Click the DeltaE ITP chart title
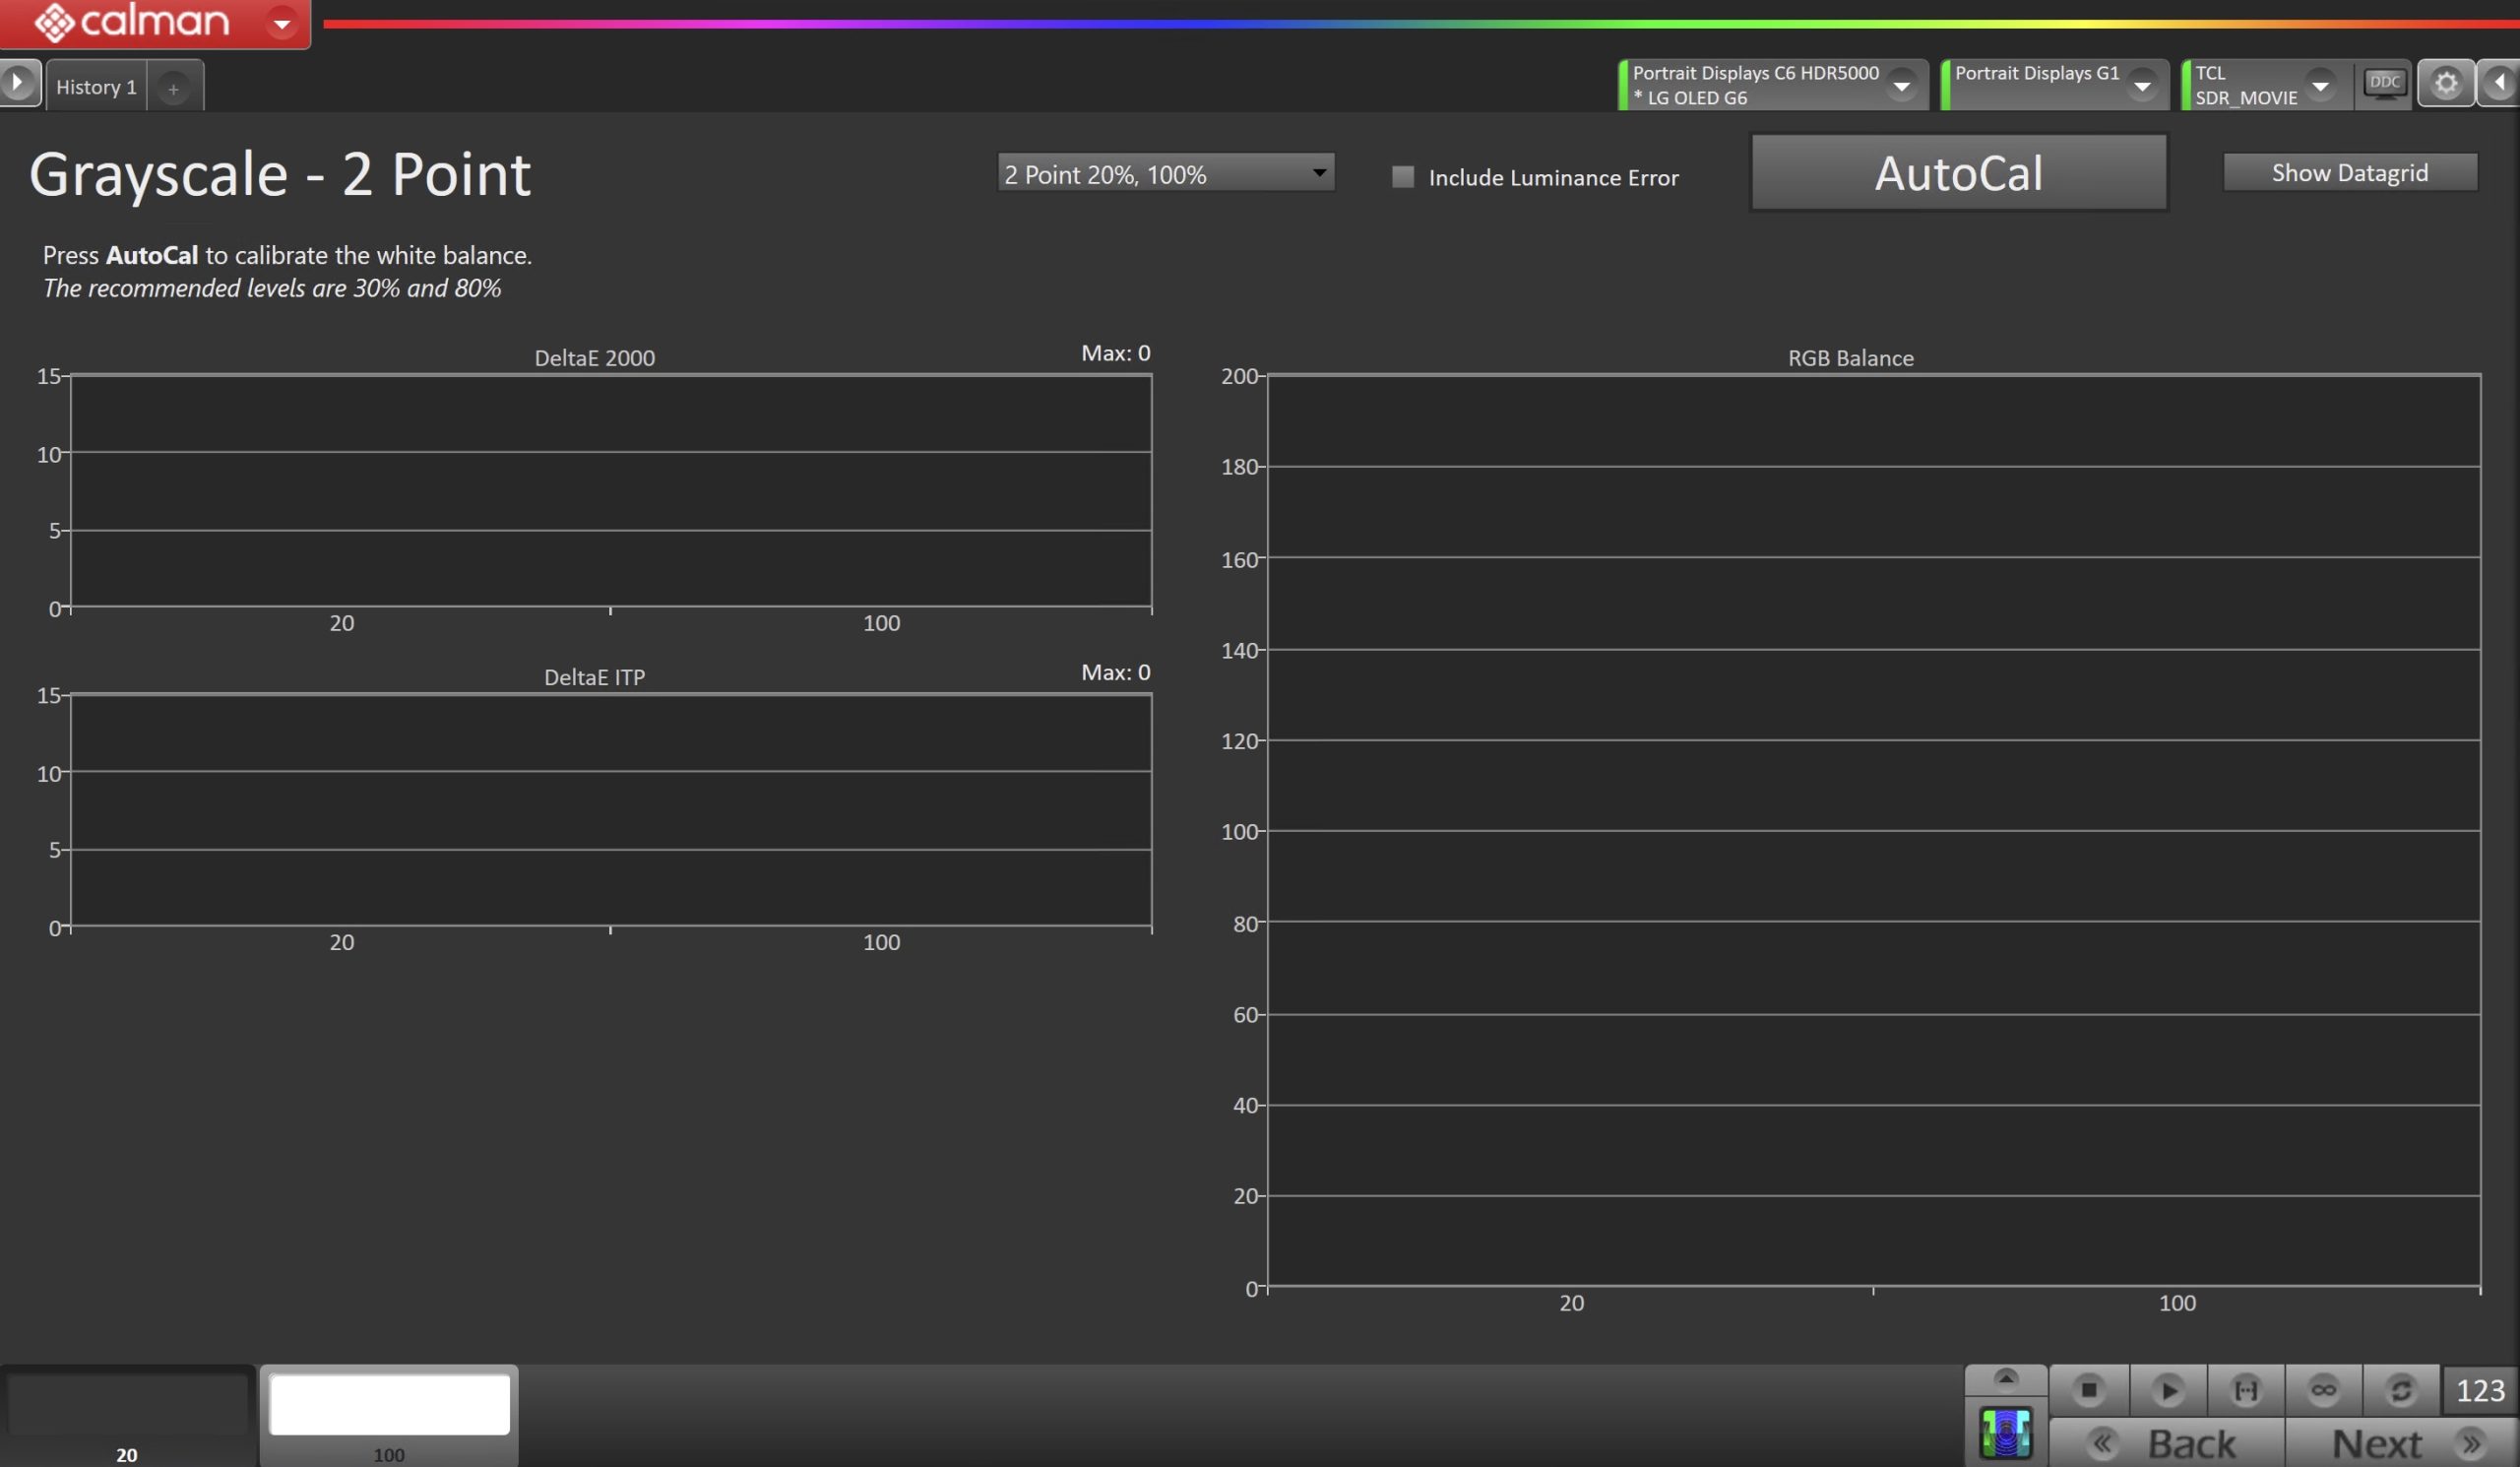Image resolution: width=2520 pixels, height=1467 pixels. 595,677
